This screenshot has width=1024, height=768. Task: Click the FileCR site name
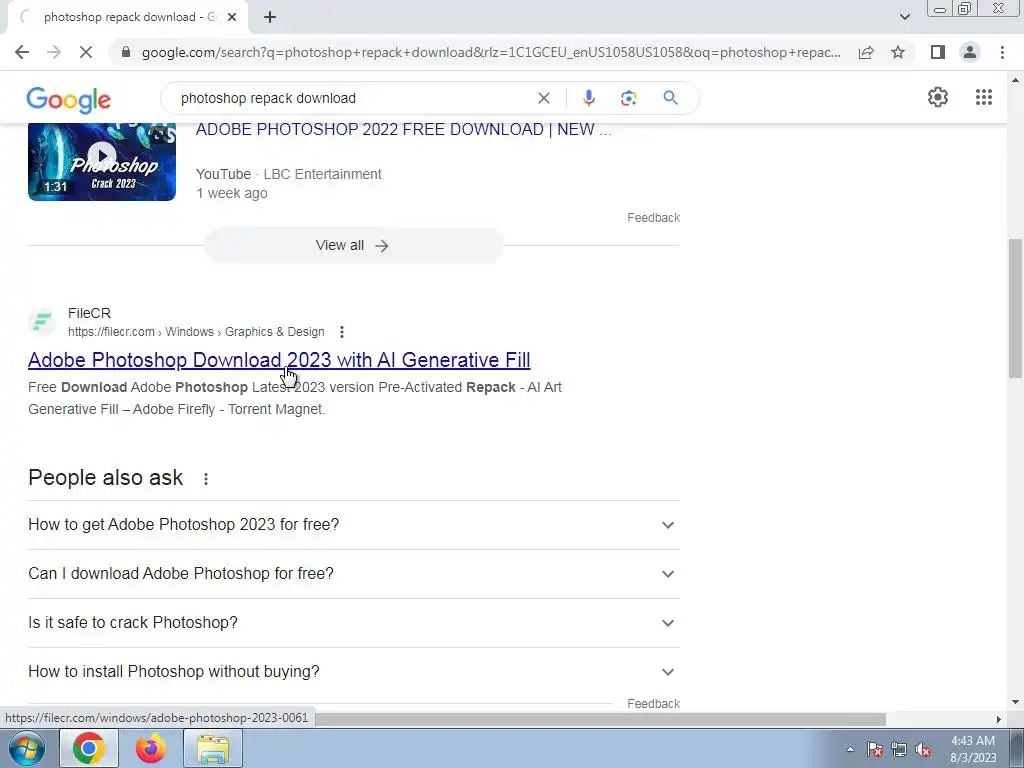pyautogui.click(x=89, y=313)
